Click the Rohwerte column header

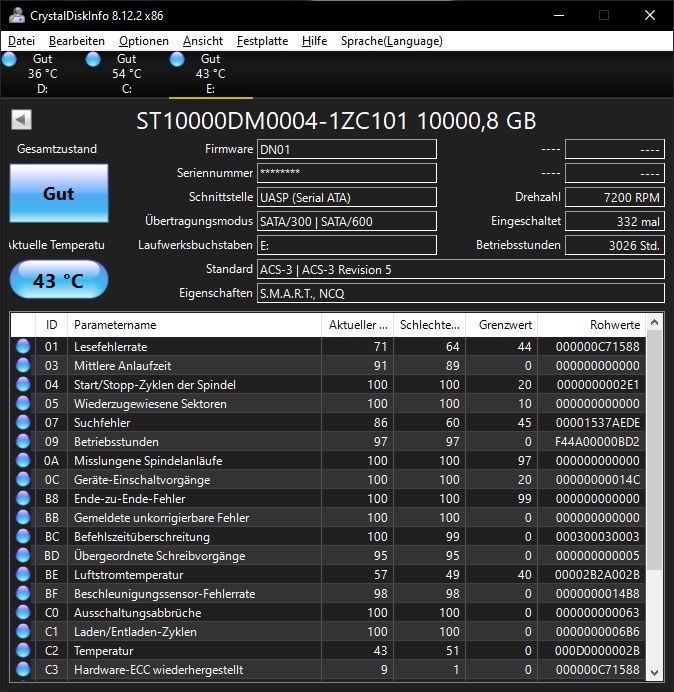[591, 325]
